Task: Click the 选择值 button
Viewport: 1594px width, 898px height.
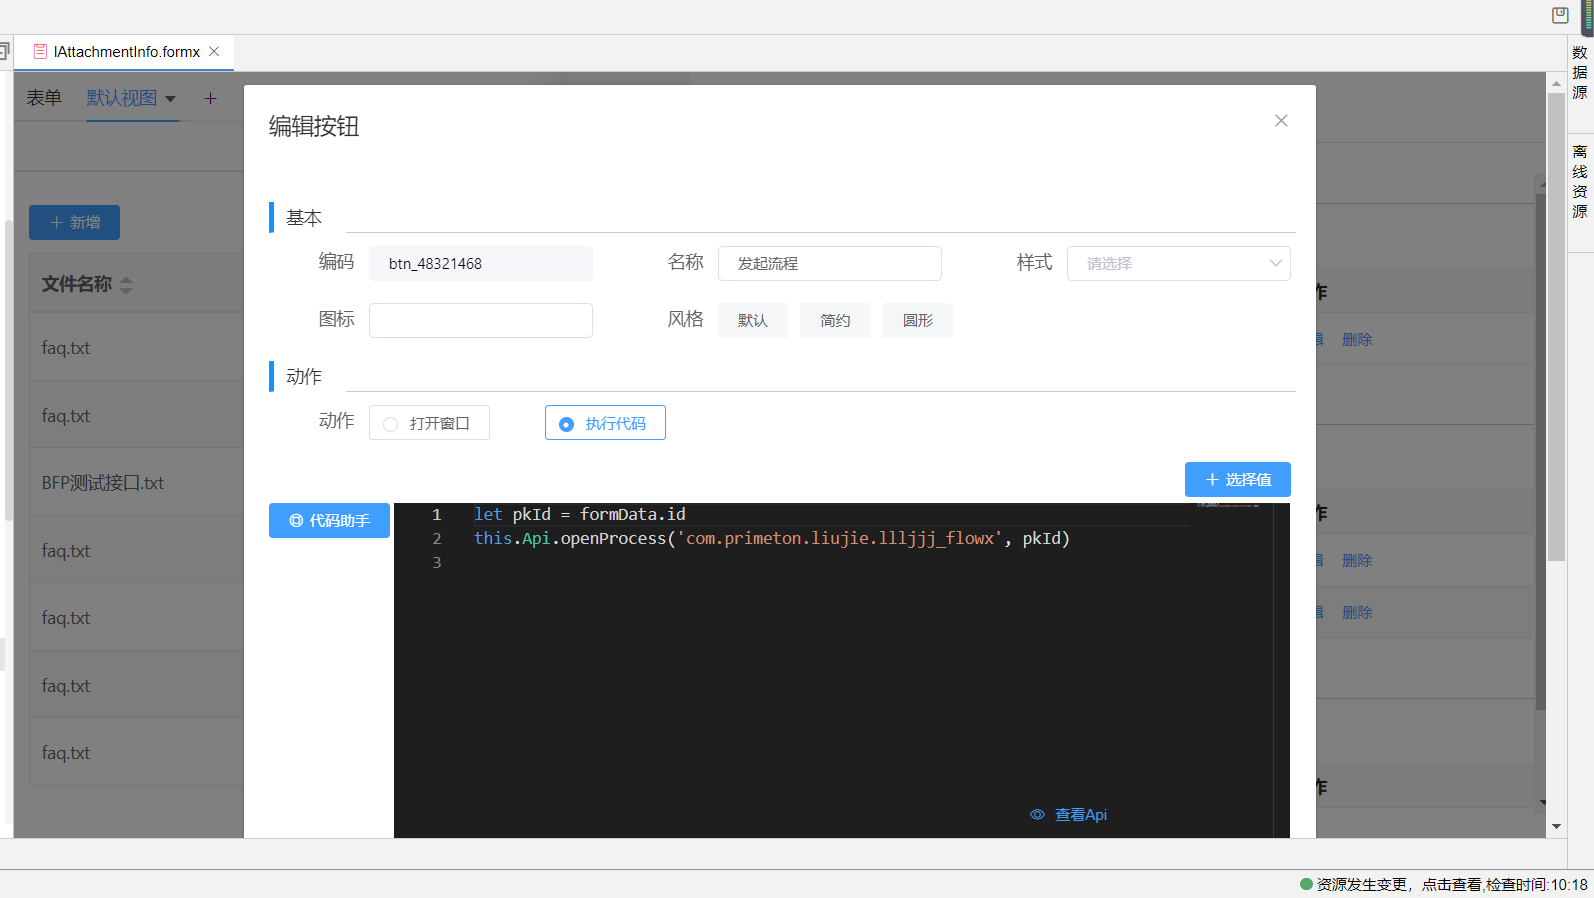Action: point(1237,480)
